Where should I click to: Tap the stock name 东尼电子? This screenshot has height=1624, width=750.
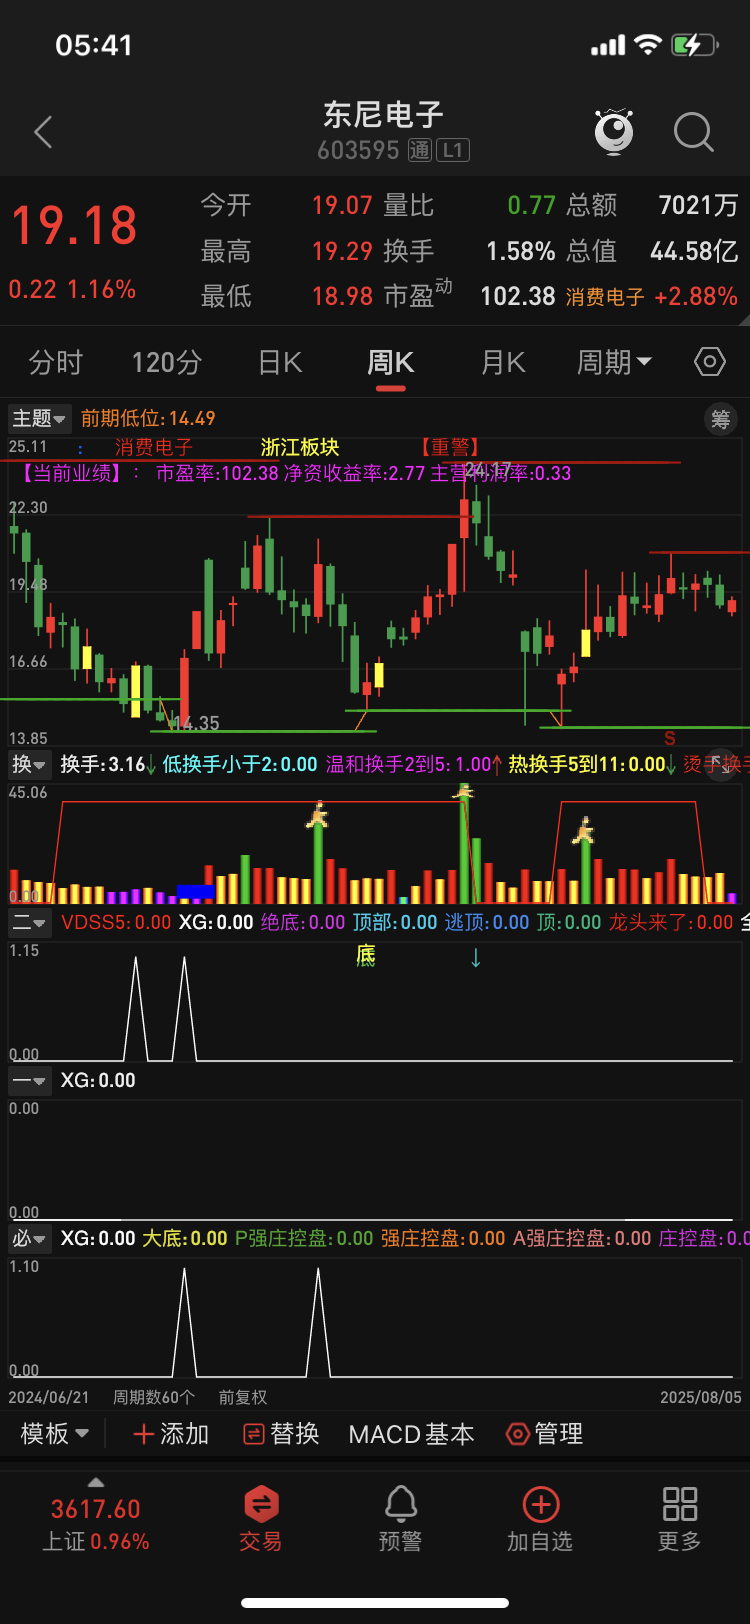coord(383,114)
